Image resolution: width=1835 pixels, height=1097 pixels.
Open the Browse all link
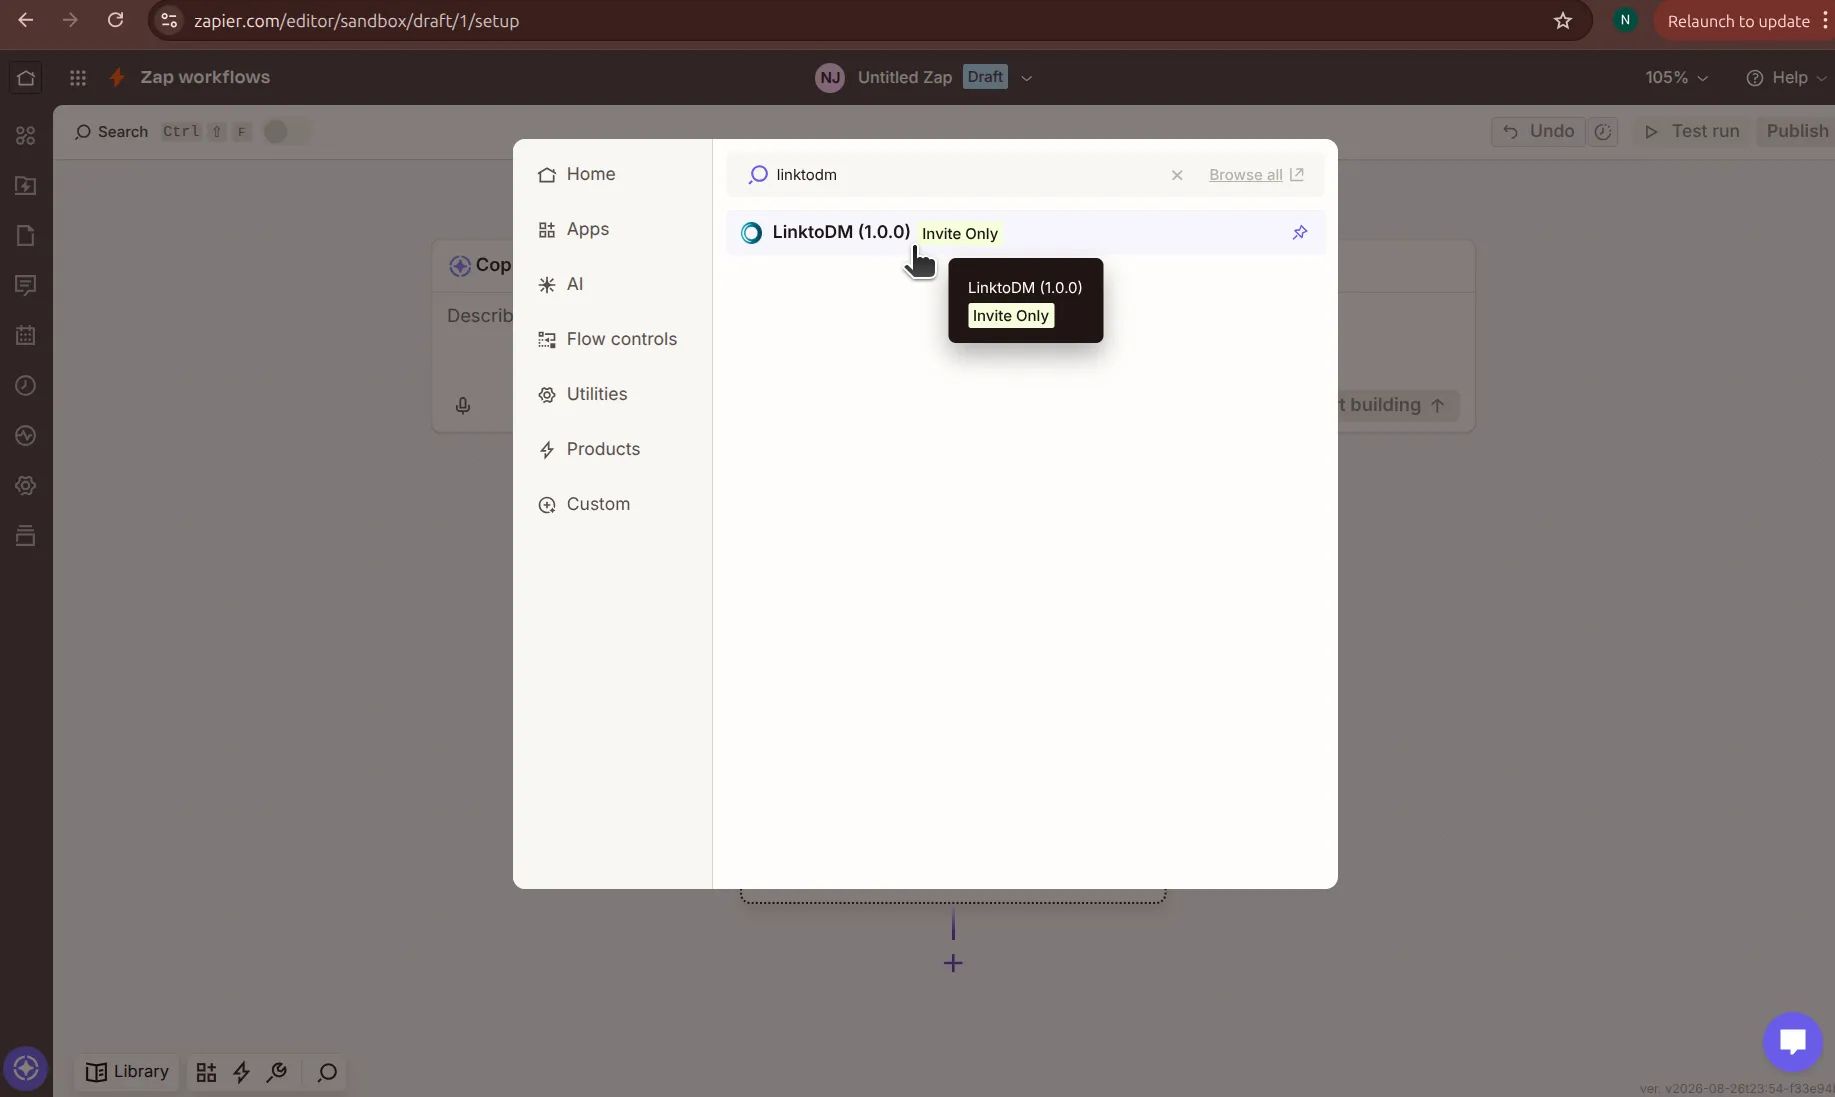pyautogui.click(x=1256, y=175)
